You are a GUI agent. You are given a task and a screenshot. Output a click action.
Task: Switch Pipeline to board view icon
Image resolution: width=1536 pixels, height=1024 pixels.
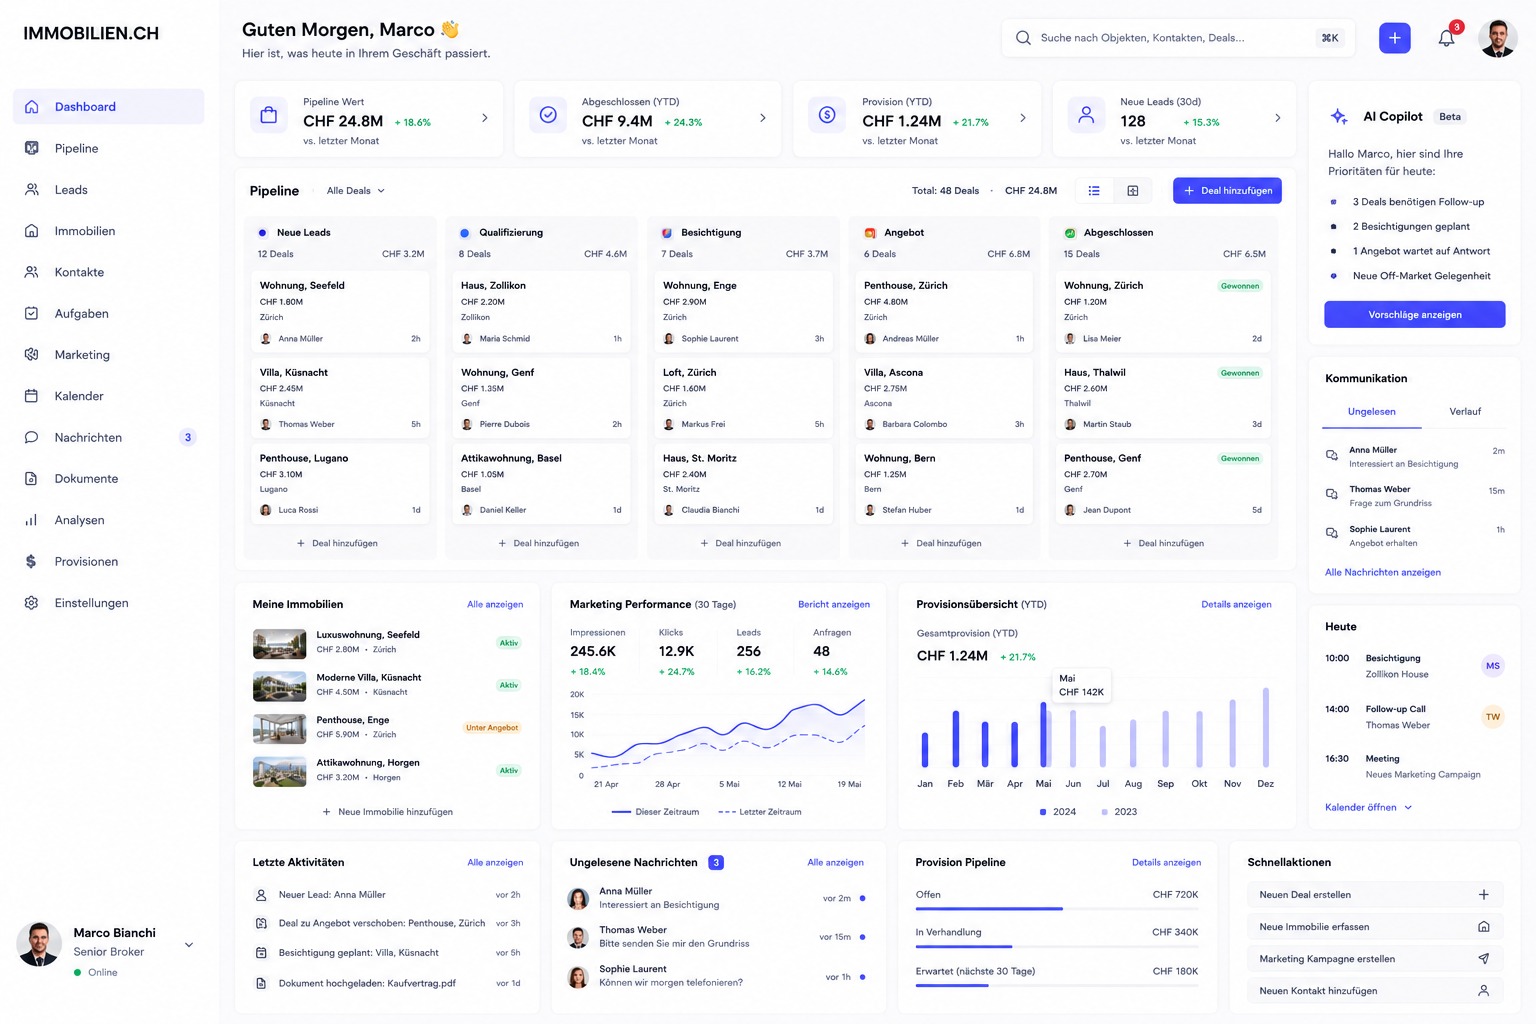(x=1133, y=190)
